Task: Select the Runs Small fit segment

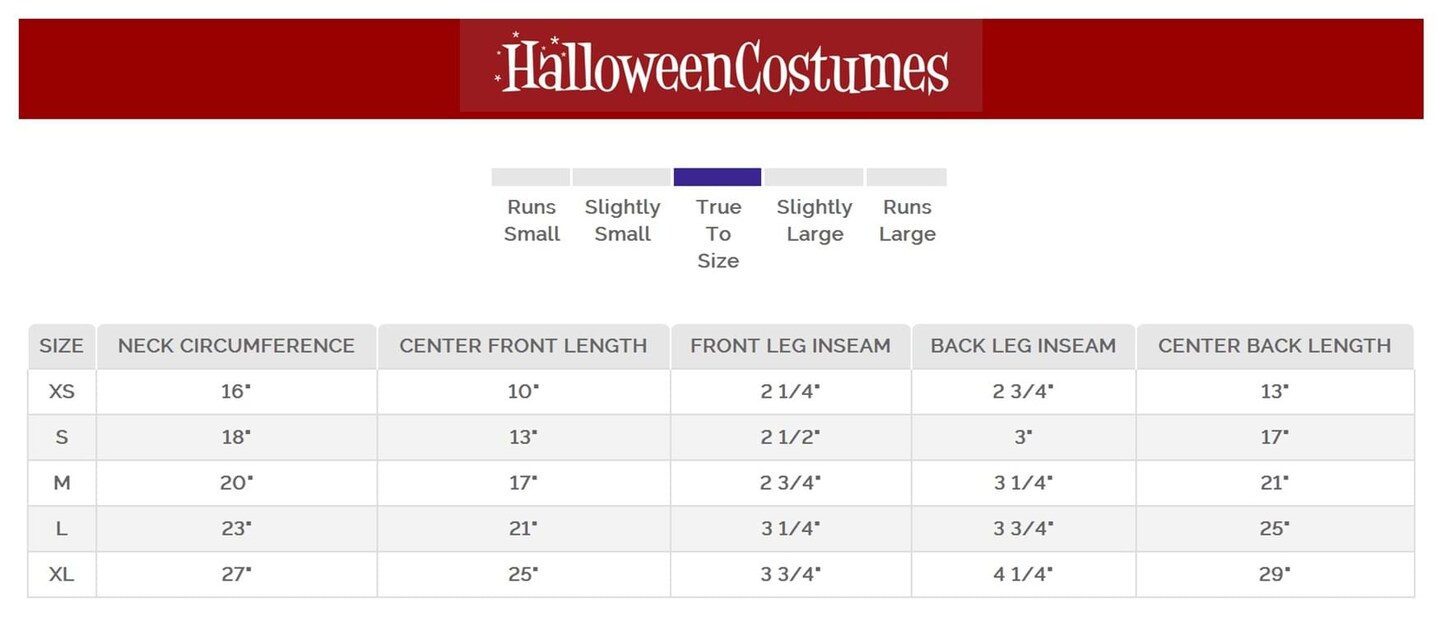Action: [x=530, y=177]
